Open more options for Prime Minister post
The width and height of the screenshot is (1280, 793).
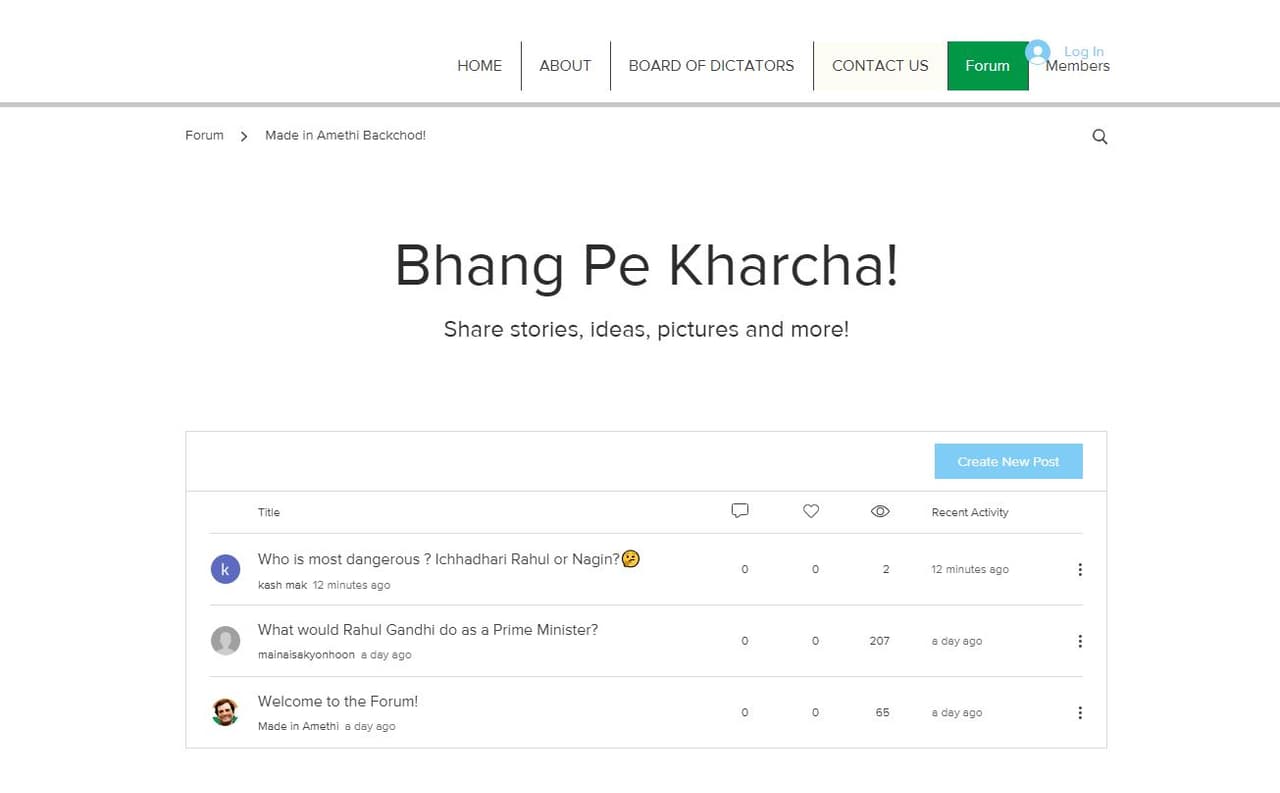coord(1079,641)
